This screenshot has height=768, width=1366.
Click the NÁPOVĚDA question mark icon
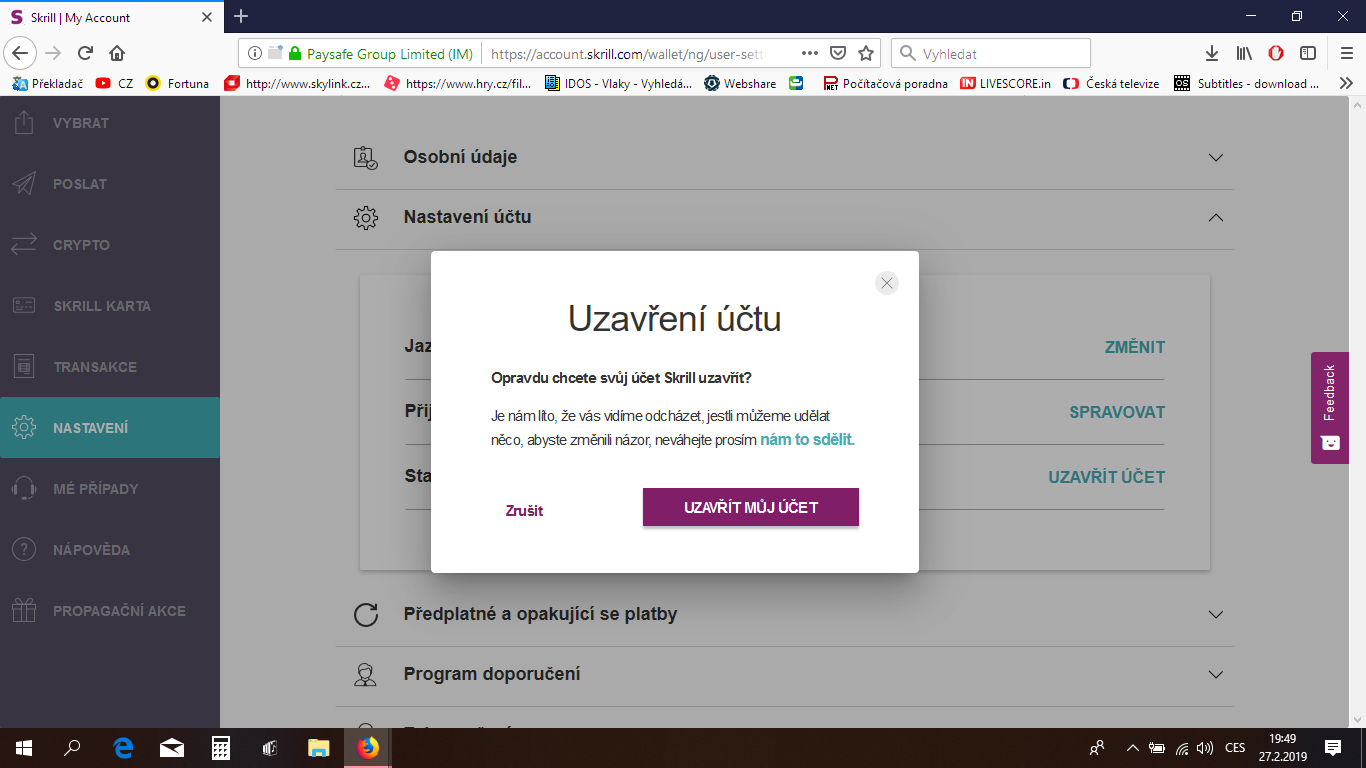[x=24, y=550]
